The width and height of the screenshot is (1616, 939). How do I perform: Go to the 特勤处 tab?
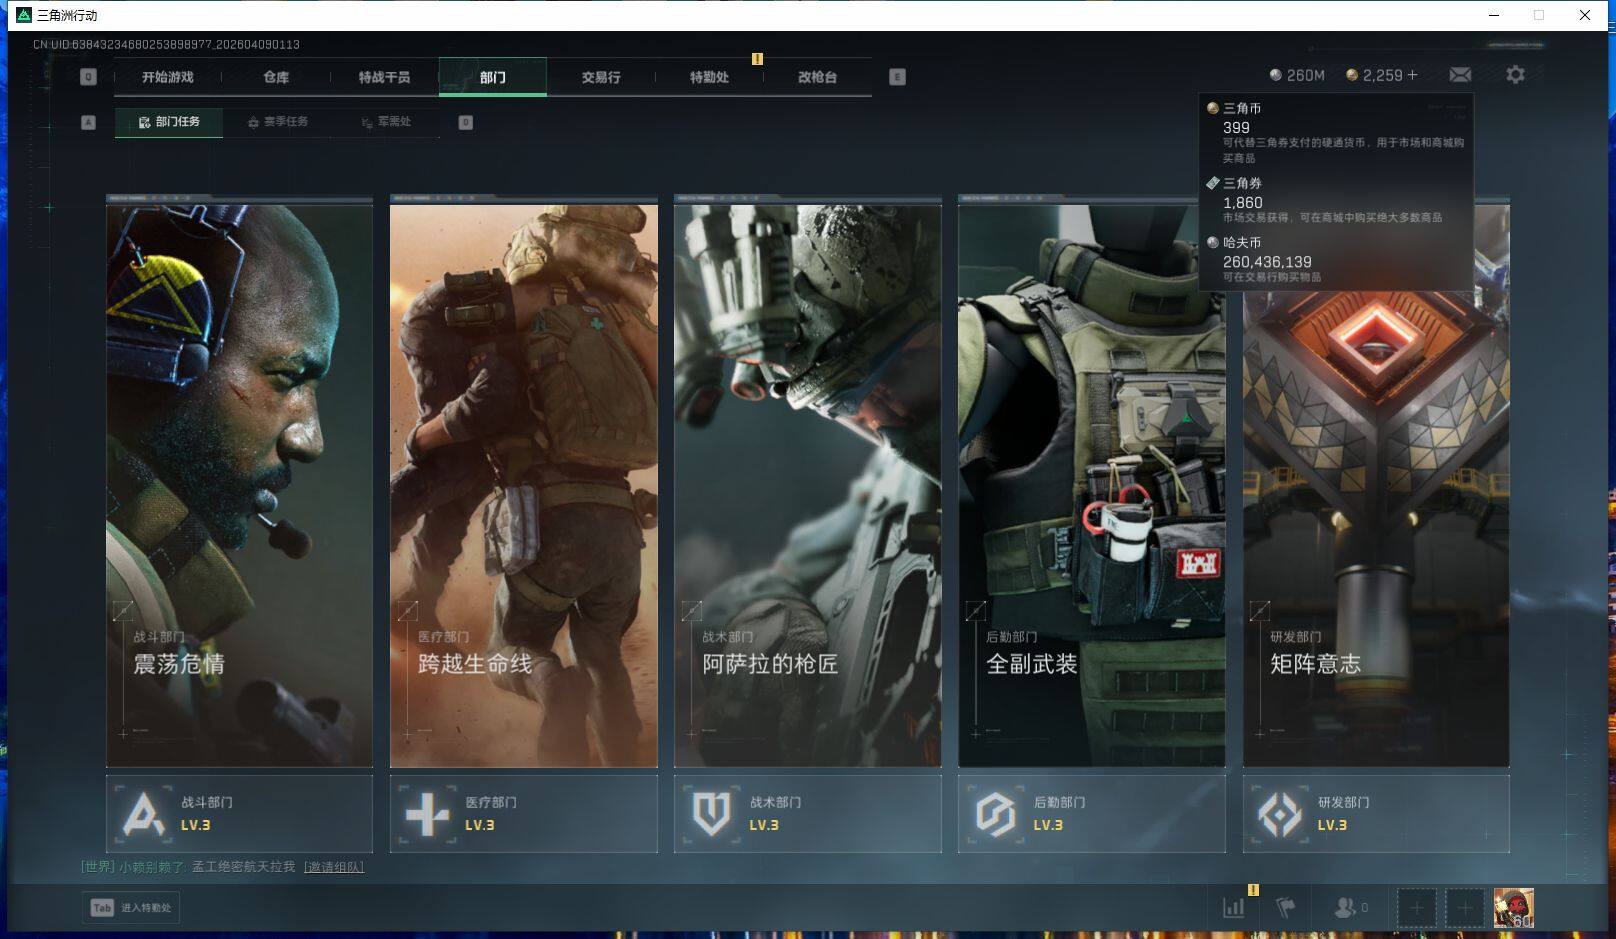[x=709, y=77]
